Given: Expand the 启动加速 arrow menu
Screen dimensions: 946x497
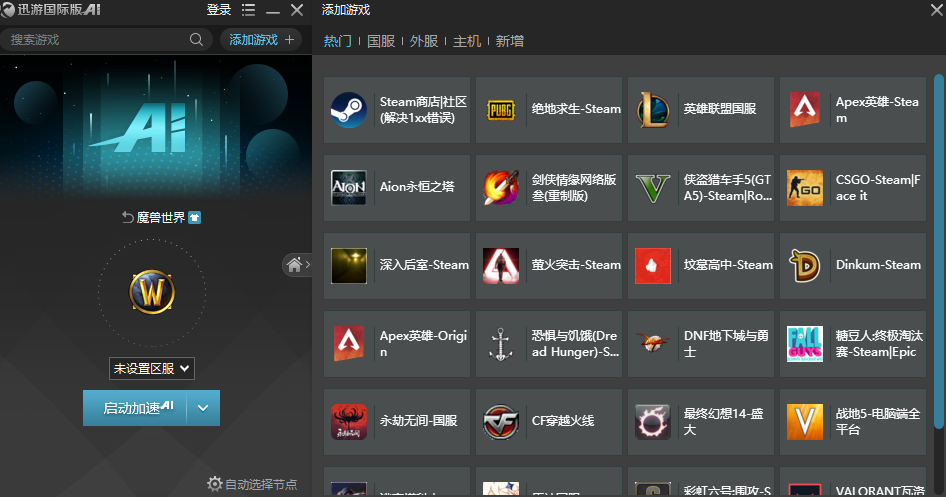Looking at the screenshot, I should pos(203,408).
